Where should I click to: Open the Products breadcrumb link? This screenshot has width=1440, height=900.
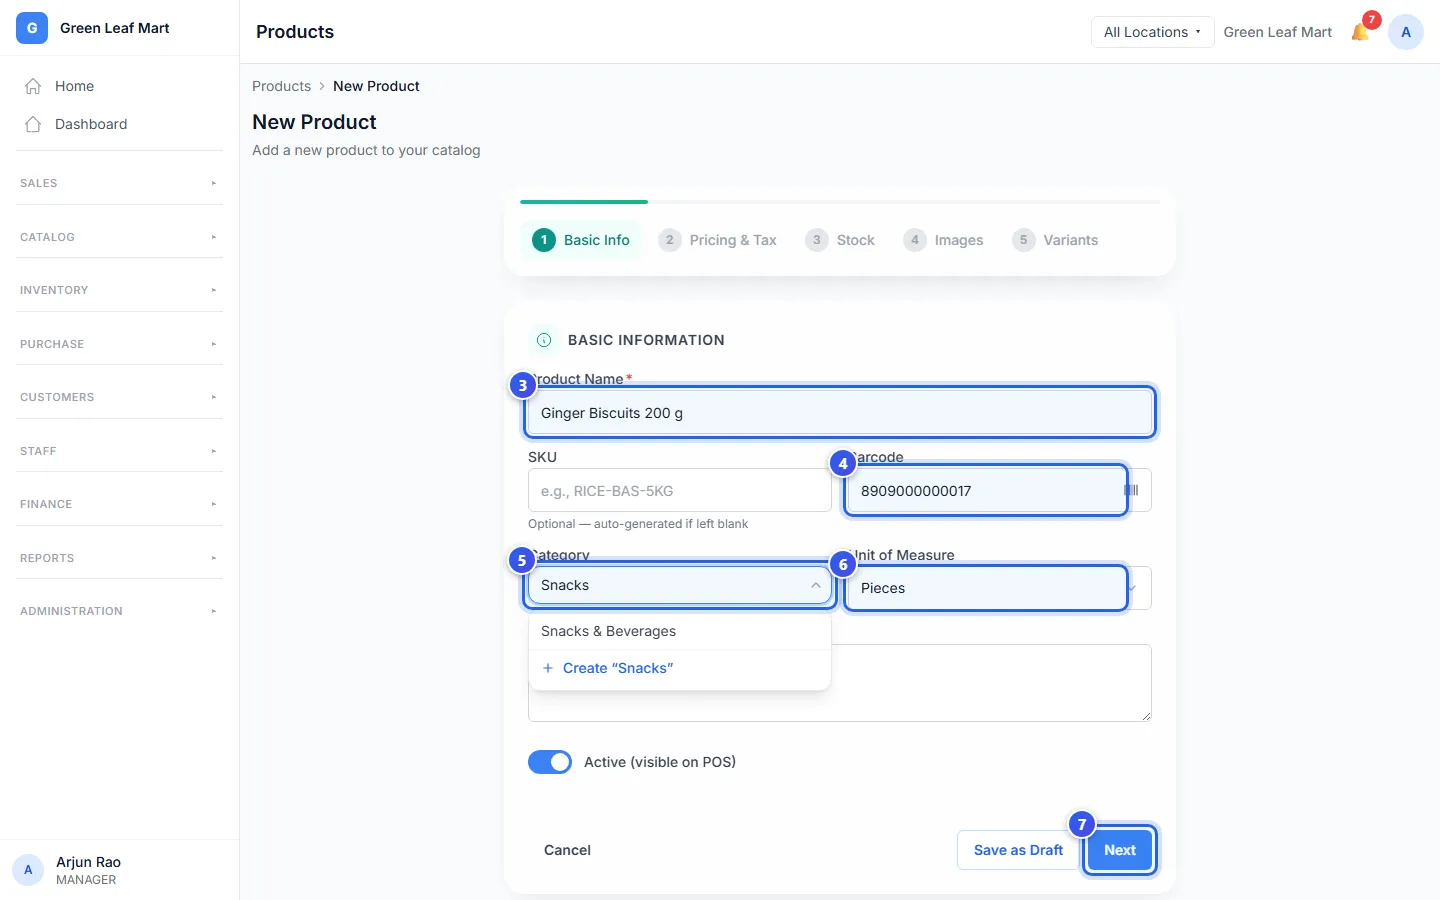[281, 86]
